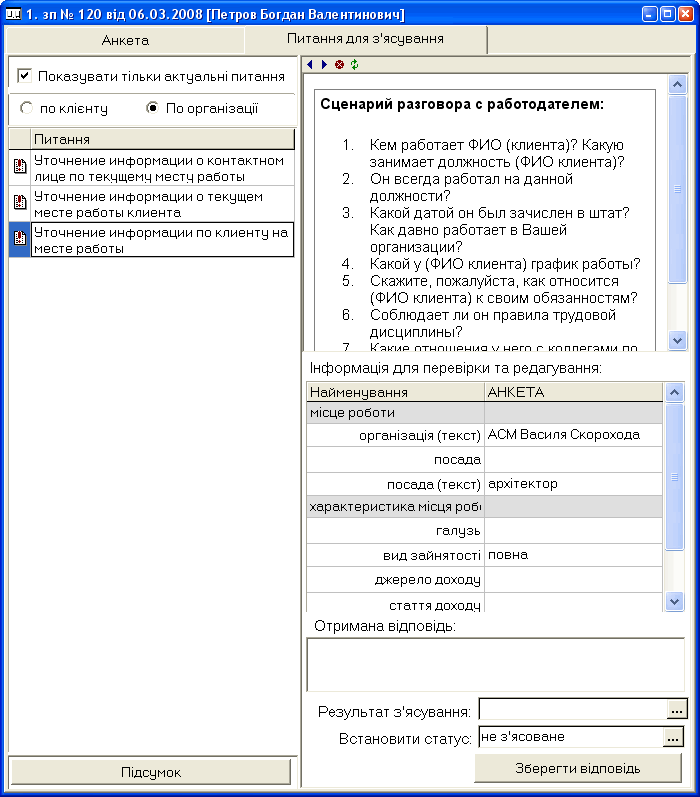Click the 'Найменування' column header

click(x=395, y=392)
